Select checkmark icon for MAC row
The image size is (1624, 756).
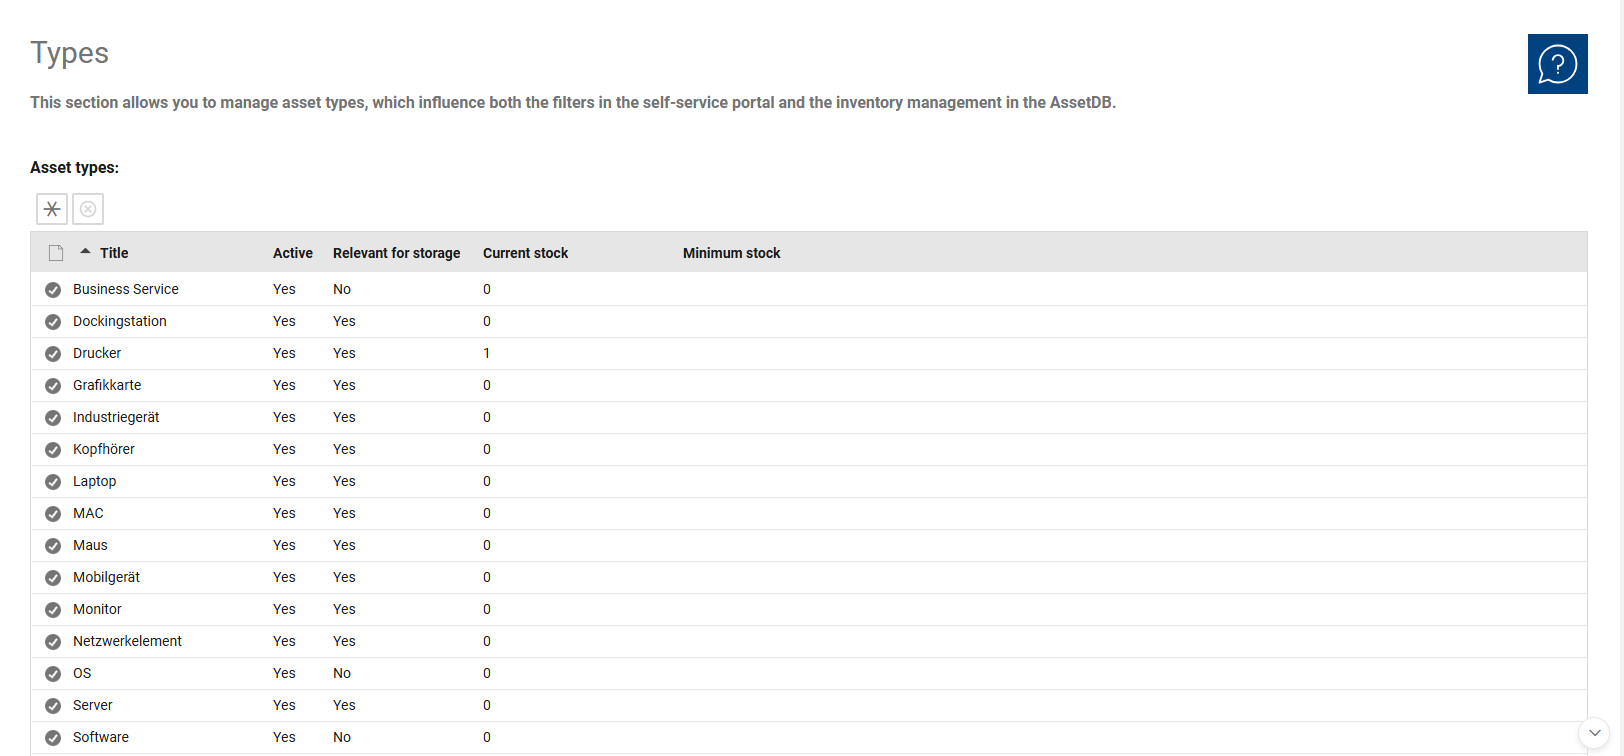tap(53, 514)
